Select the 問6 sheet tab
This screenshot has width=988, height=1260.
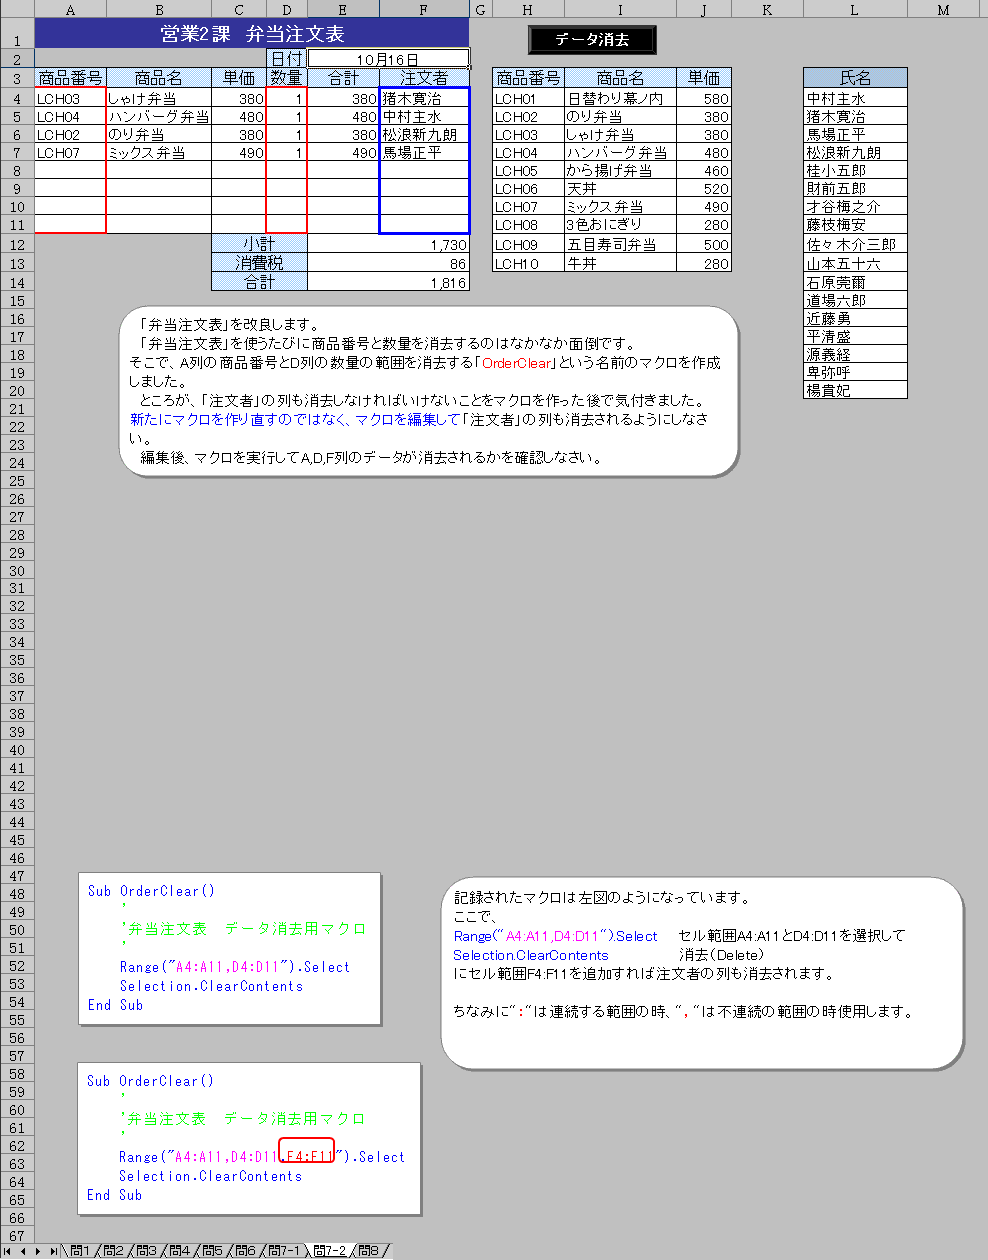pyautogui.click(x=245, y=1251)
